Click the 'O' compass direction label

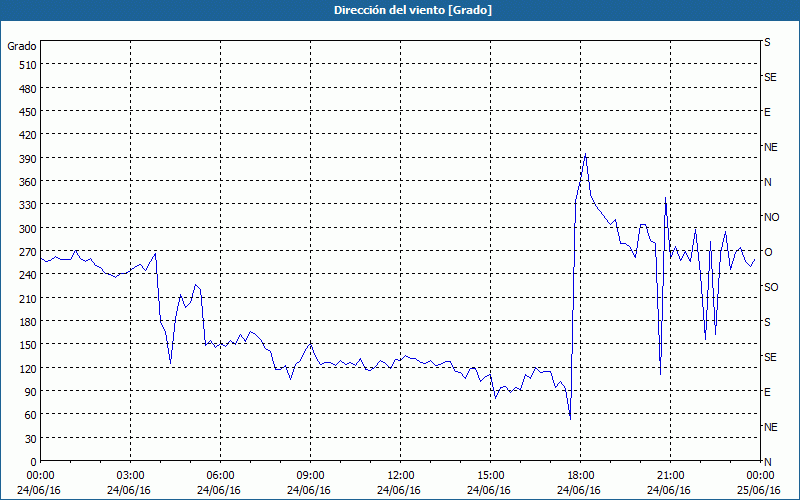tap(768, 252)
